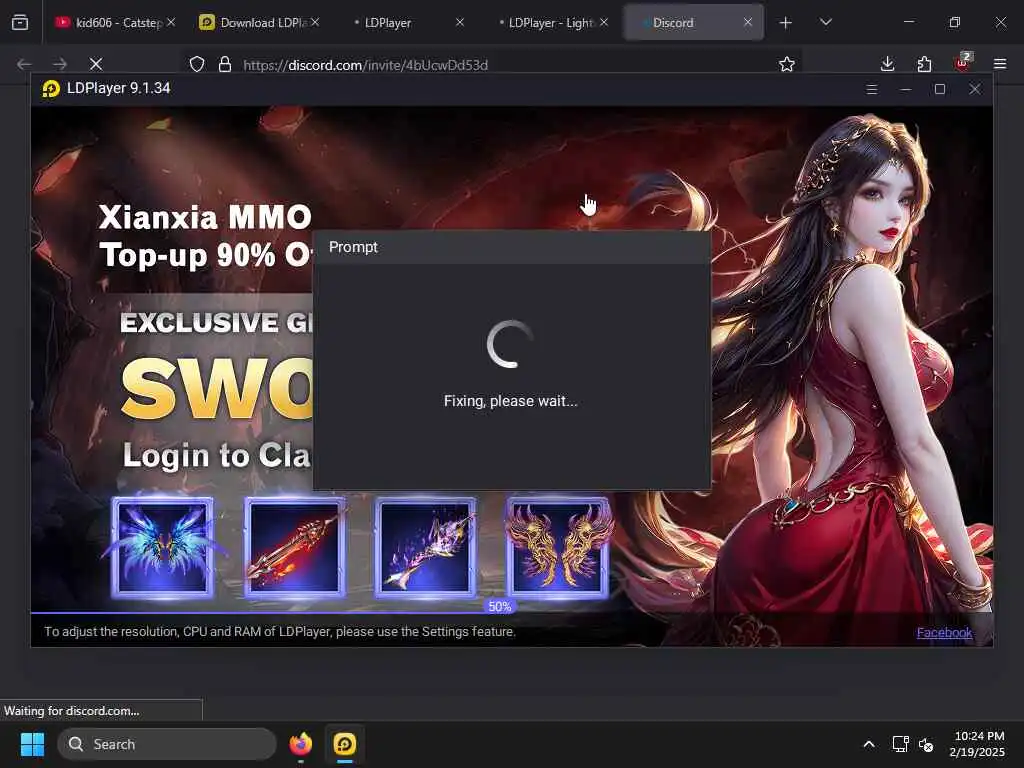Click the LDPlayer logo in title bar
The image size is (1024, 768).
pyautogui.click(x=51, y=88)
